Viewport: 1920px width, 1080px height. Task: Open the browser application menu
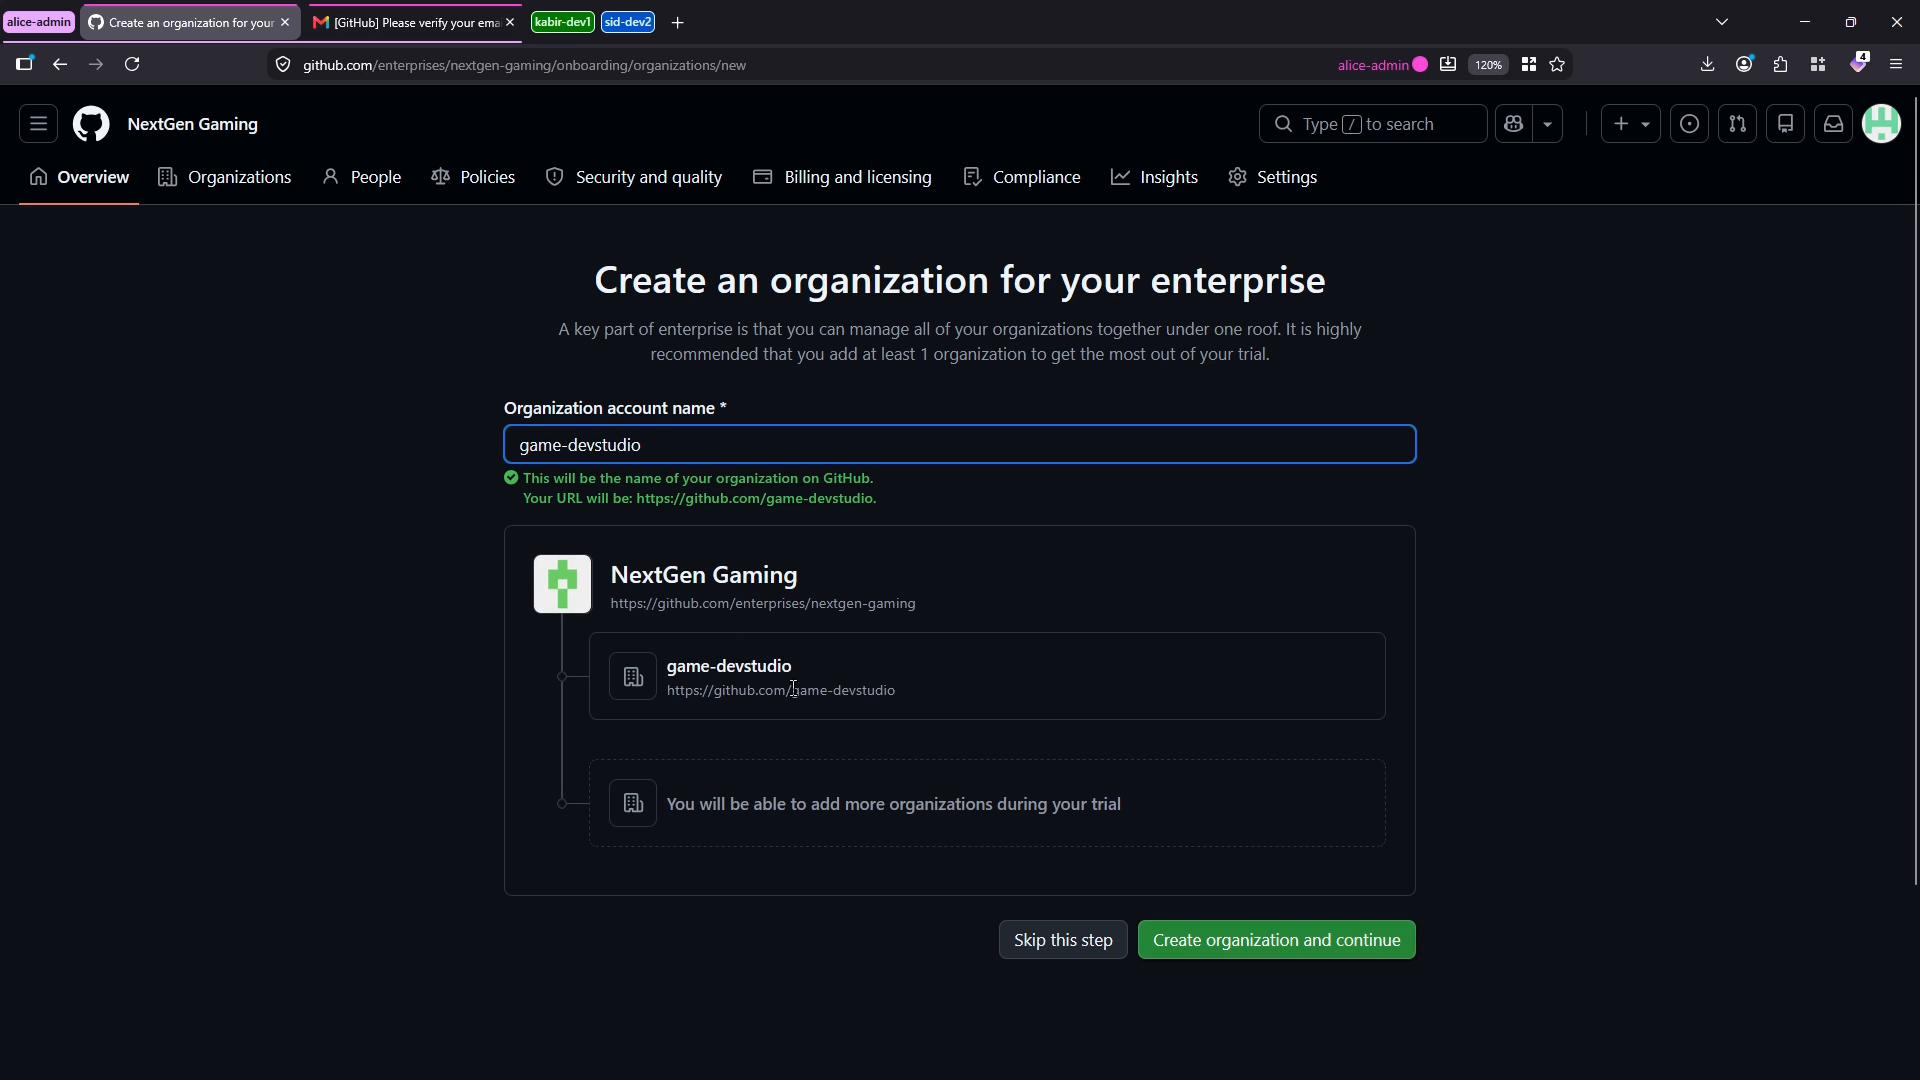click(1896, 65)
